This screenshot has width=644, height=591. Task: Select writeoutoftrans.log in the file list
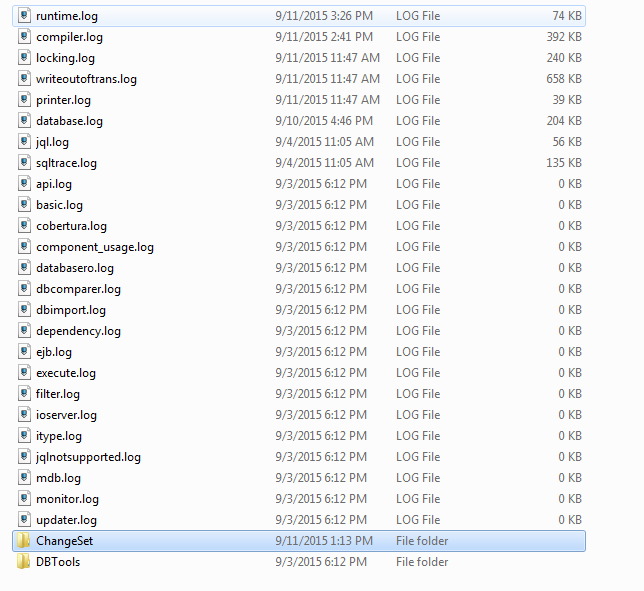[x=86, y=79]
